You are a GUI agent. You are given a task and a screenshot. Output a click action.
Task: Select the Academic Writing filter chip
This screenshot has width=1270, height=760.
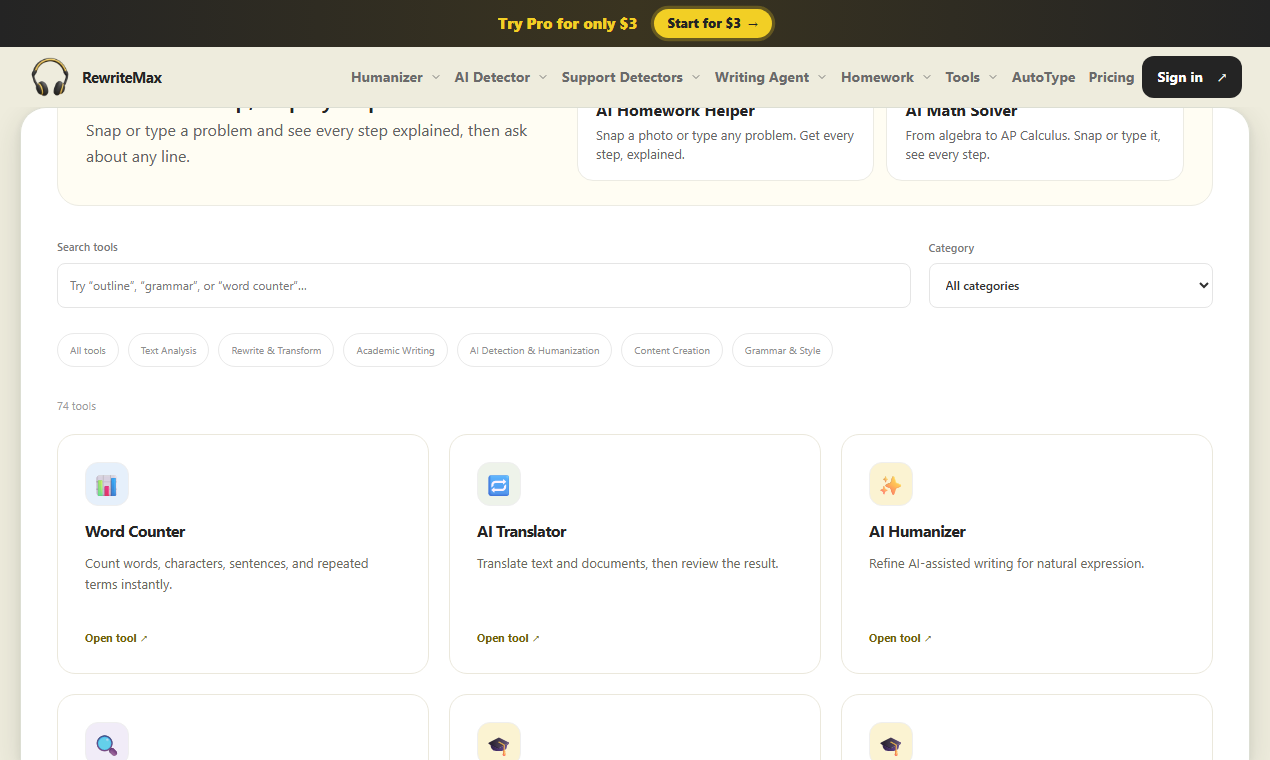pos(395,350)
